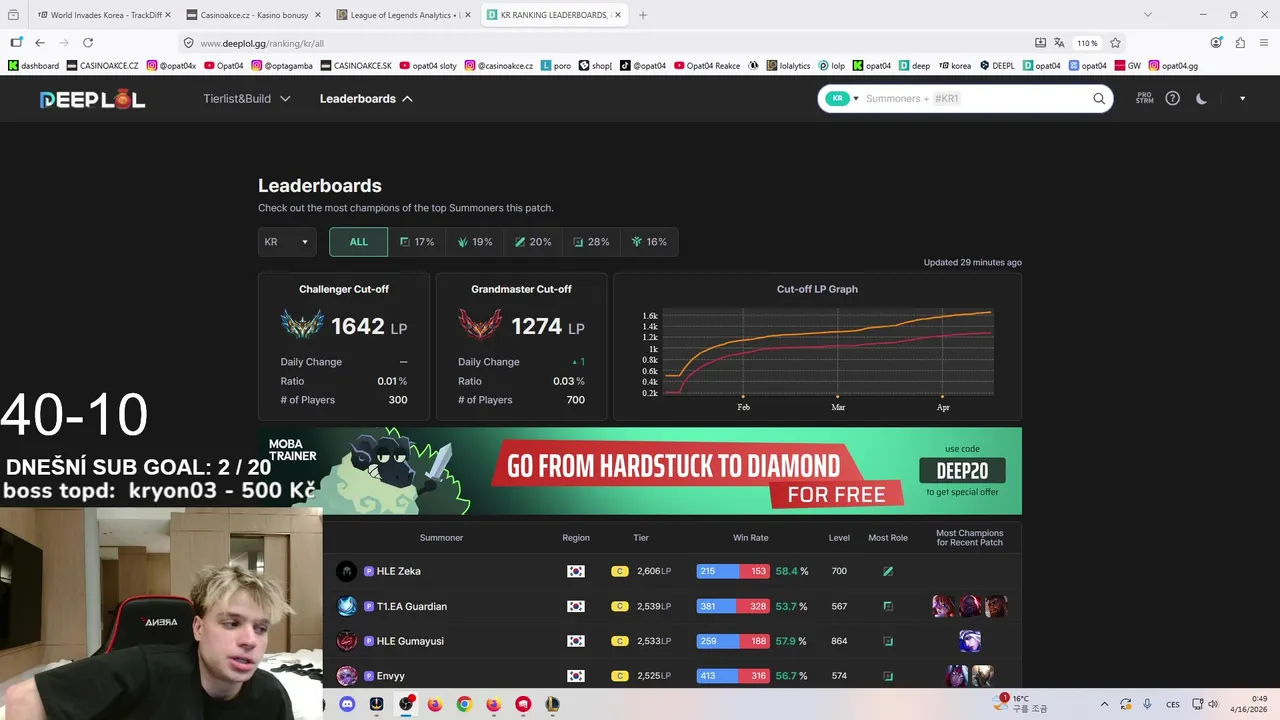
Task: Switch to the World Invades Korea tab
Action: [x=104, y=15]
